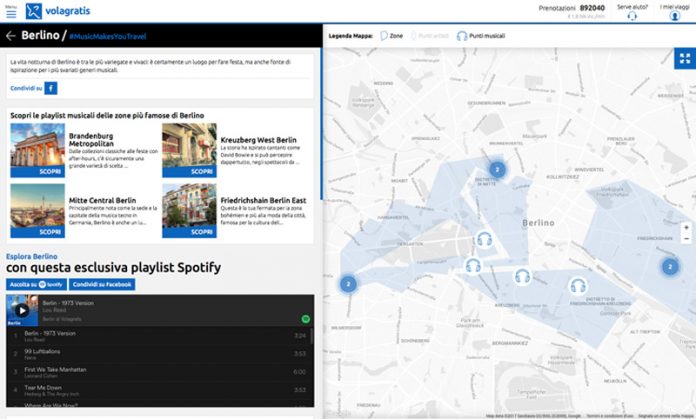Share on Facebook via the small f icon
Screen dimensions: 696x419
click(x=51, y=88)
